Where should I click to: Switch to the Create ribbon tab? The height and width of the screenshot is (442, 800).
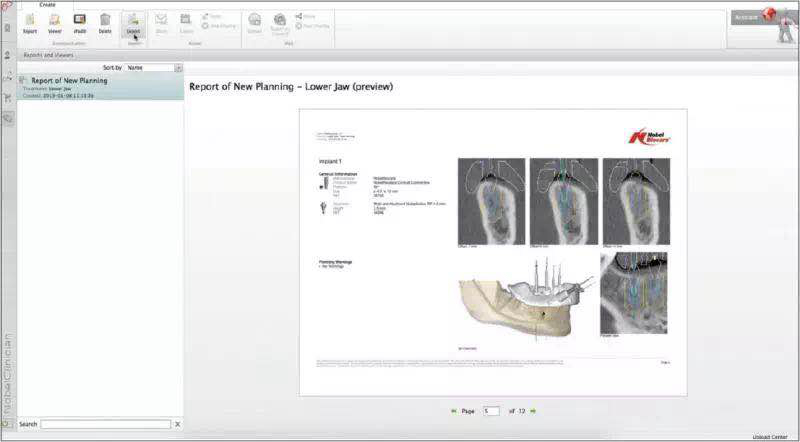(47, 5)
